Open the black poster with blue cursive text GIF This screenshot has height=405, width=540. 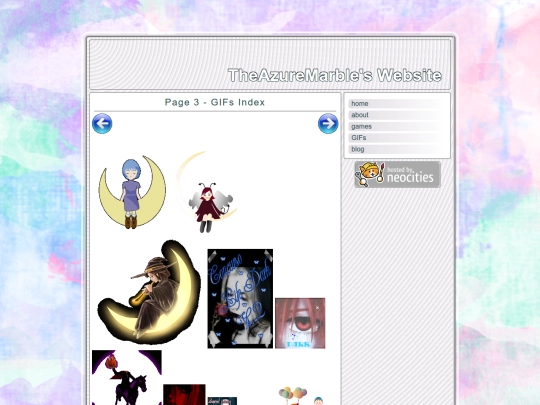(240, 299)
